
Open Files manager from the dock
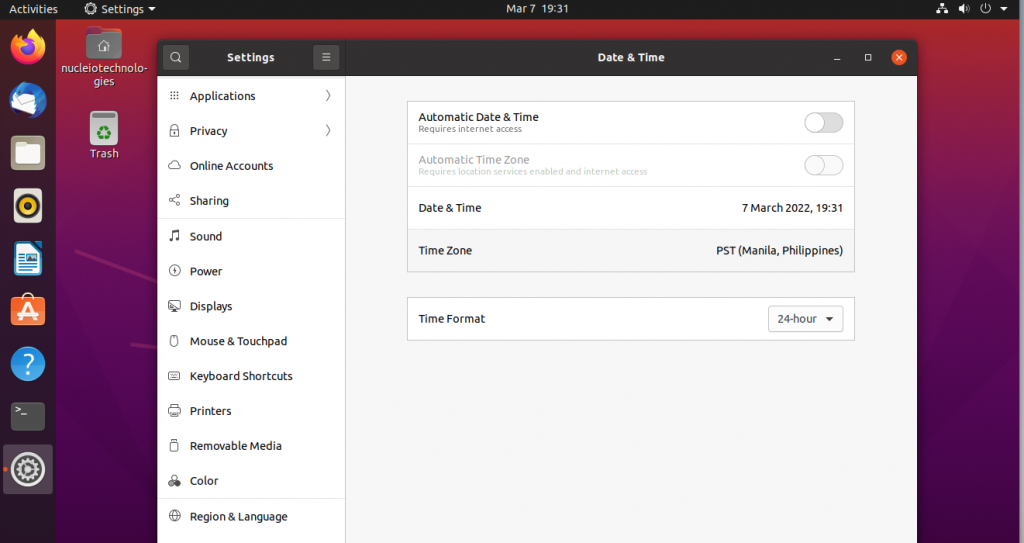(27, 153)
